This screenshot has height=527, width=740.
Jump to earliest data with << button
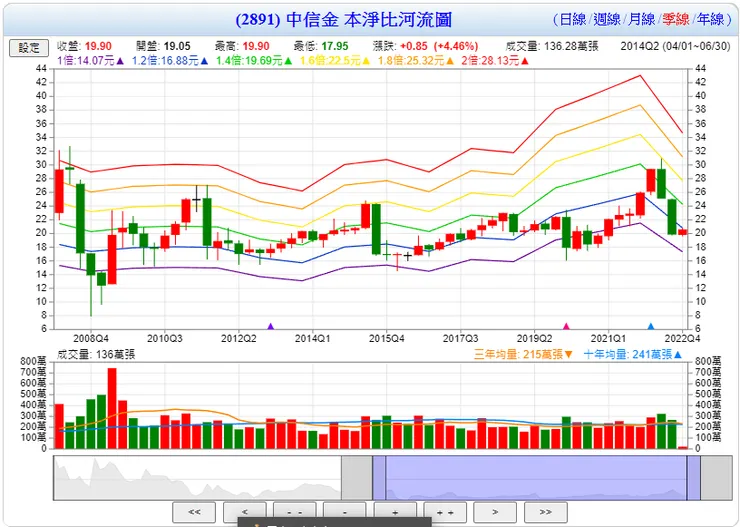tap(194, 512)
